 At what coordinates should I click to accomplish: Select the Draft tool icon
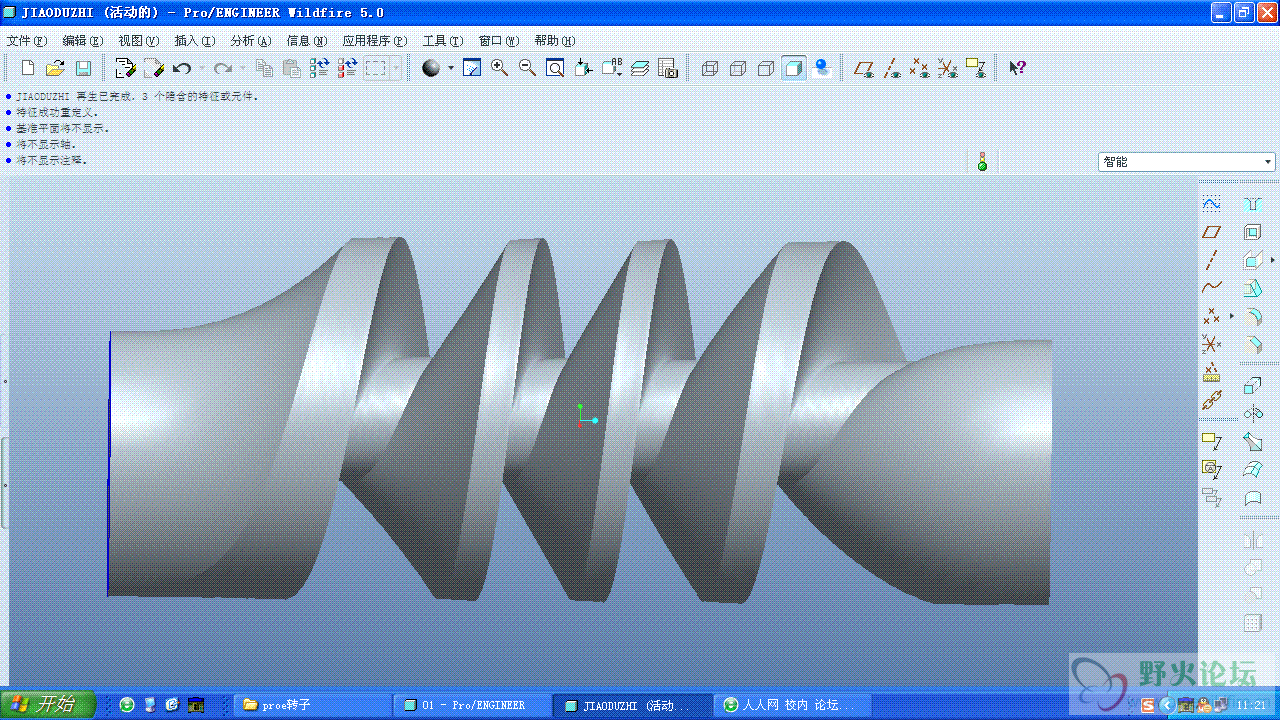[1252, 289]
